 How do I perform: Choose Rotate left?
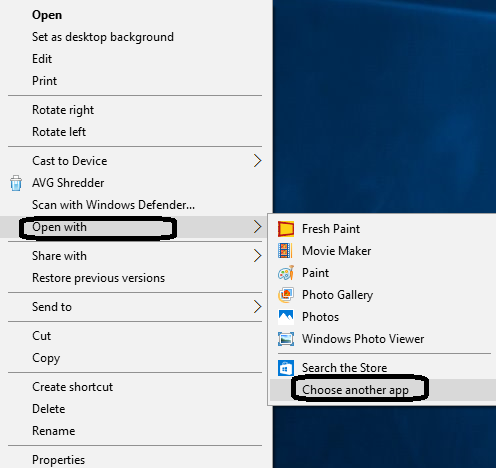[59, 132]
